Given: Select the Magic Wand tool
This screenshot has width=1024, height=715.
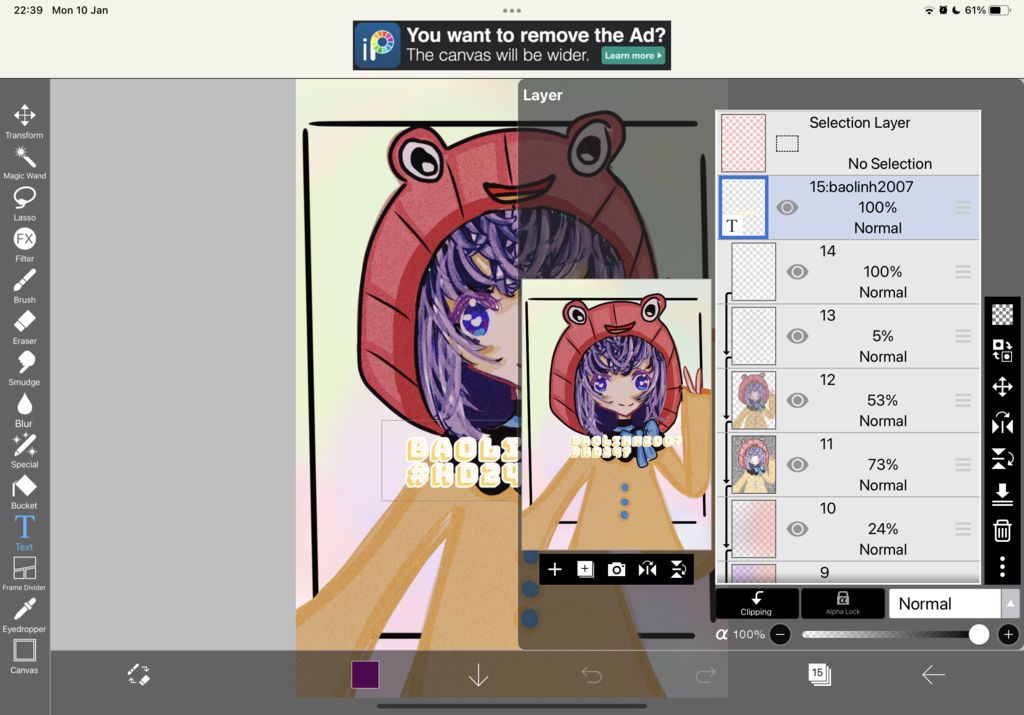Looking at the screenshot, I should (24, 163).
